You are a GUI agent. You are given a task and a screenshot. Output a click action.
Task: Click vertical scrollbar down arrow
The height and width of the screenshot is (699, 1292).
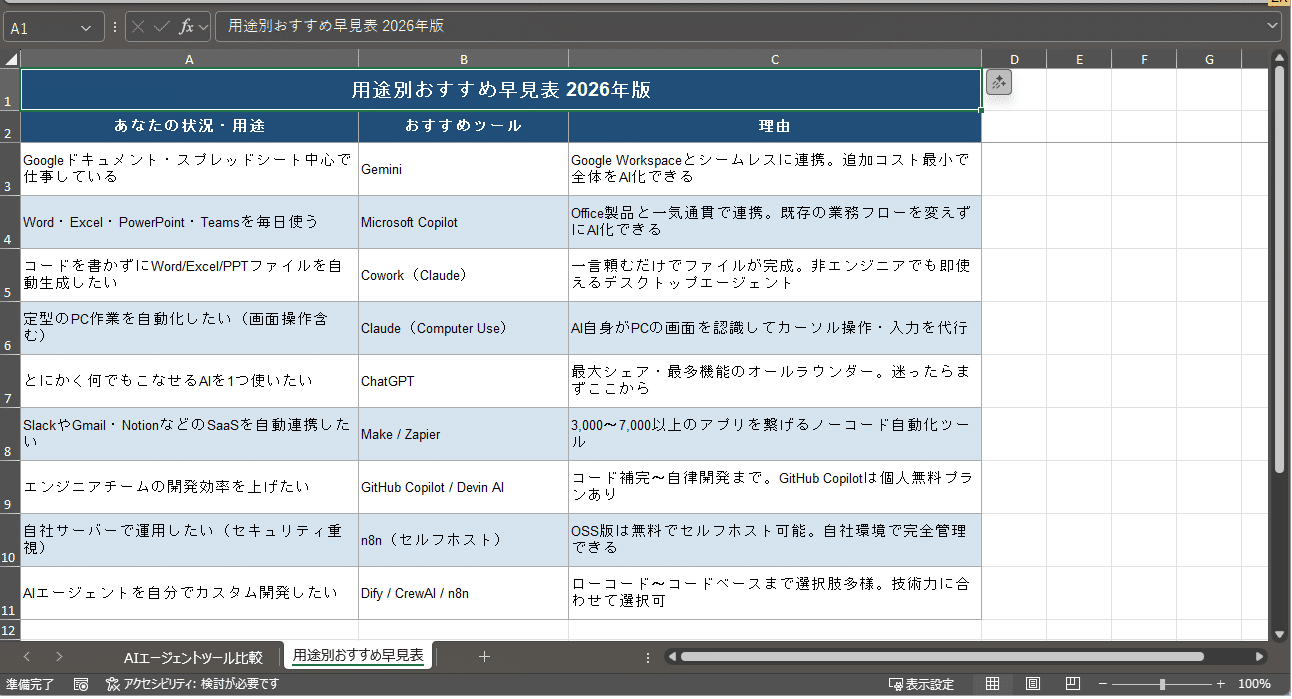[1278, 634]
